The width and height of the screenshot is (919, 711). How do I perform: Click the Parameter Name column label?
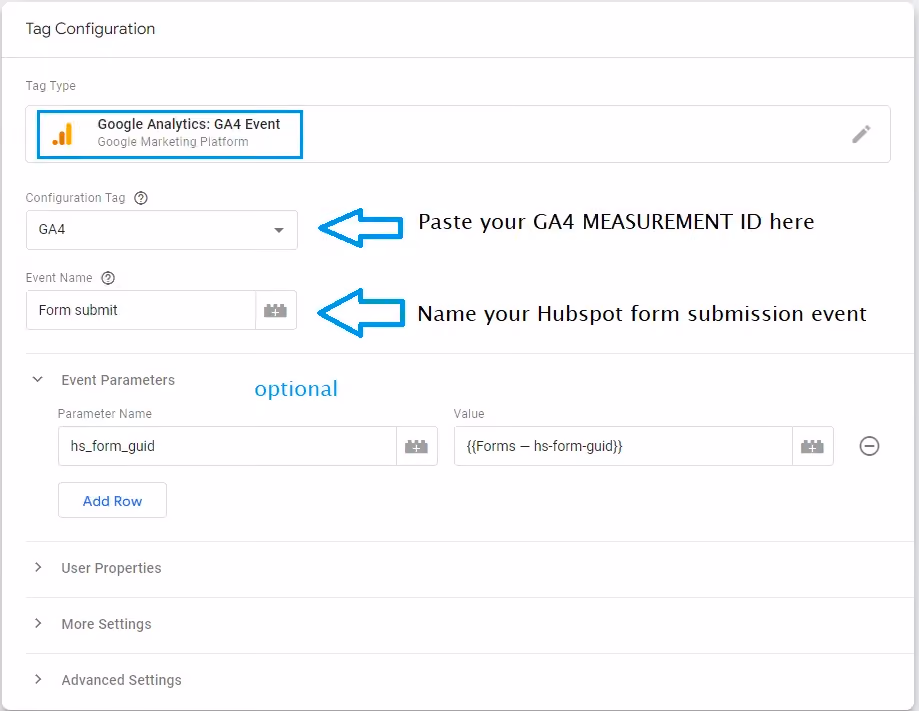tap(105, 414)
